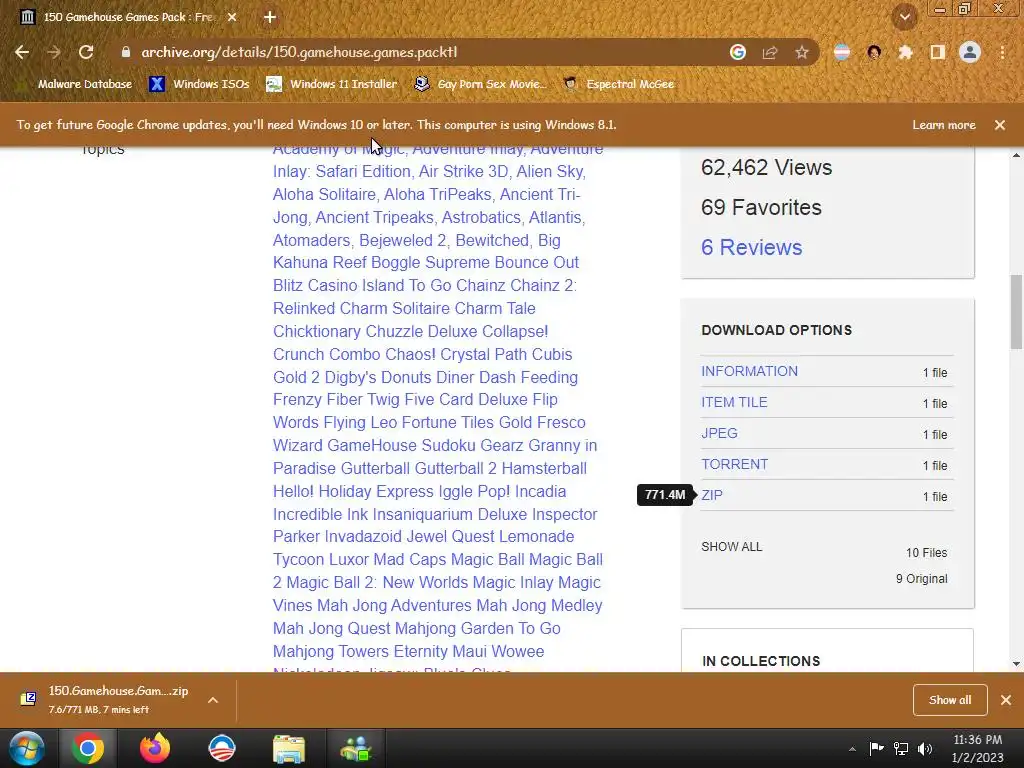
Task: Dismiss the Chrome update notification bar
Action: click(1000, 125)
